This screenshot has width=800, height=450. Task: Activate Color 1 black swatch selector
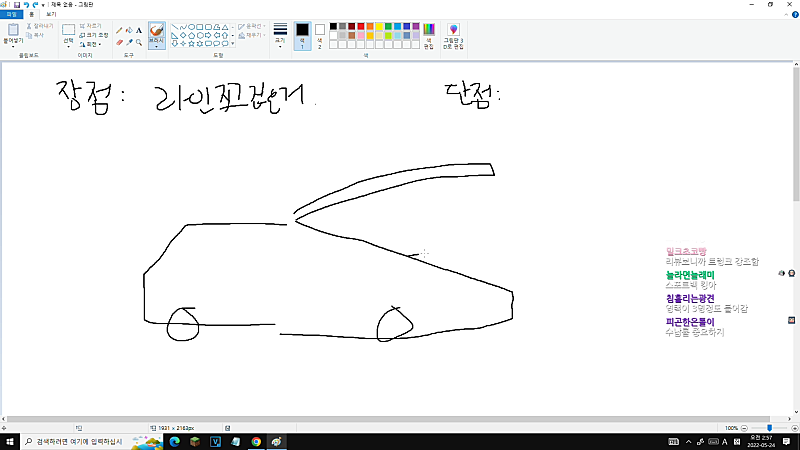[302, 36]
